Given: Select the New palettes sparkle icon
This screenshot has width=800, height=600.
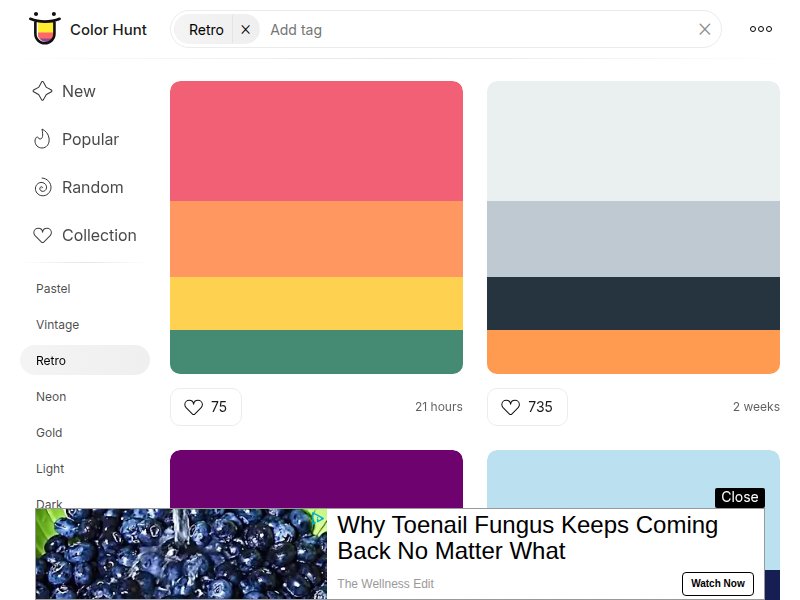Looking at the screenshot, I should click(x=42, y=91).
